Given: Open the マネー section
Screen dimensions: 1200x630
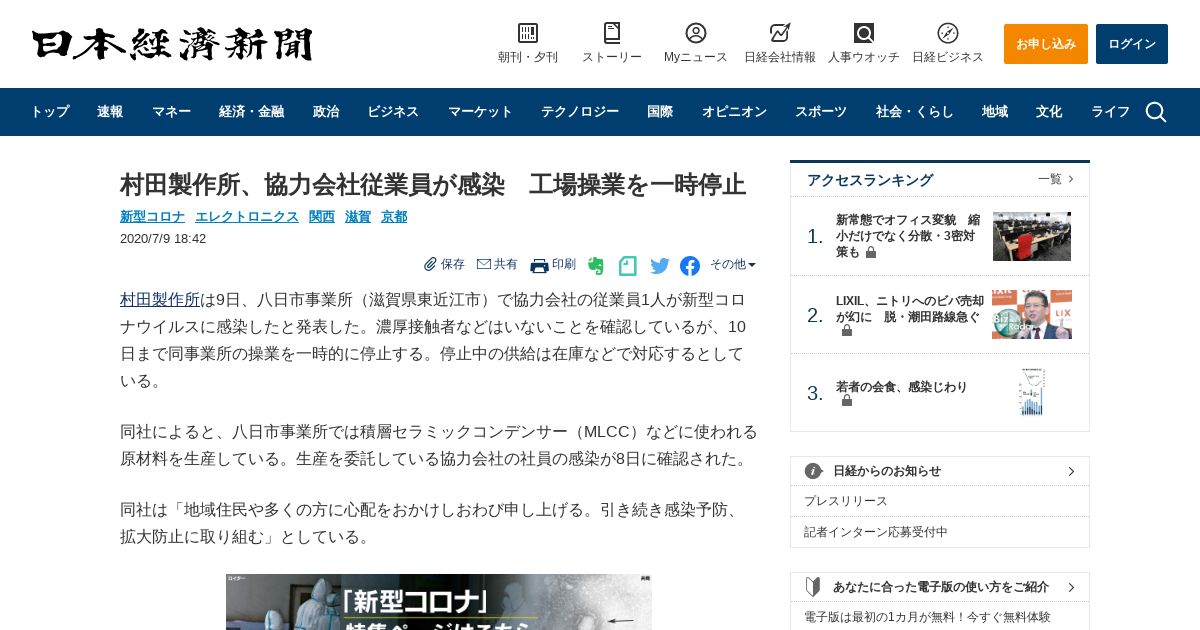Looking at the screenshot, I should pos(171,112).
